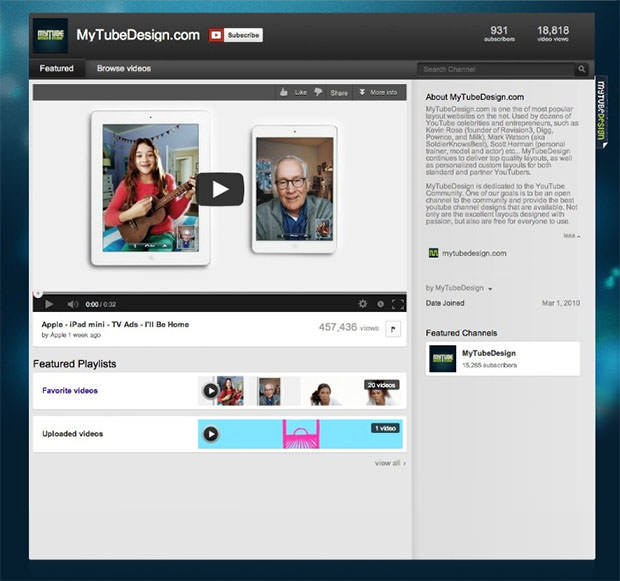Expand More info on the video

[x=378, y=92]
